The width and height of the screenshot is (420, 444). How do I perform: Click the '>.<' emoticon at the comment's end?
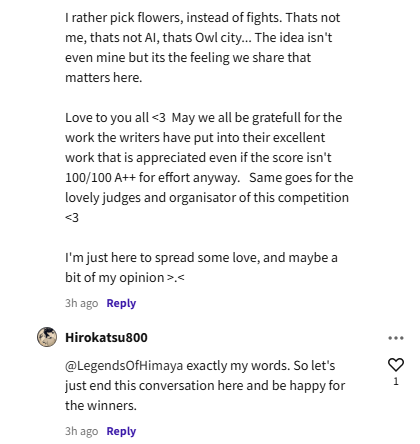[x=176, y=278]
